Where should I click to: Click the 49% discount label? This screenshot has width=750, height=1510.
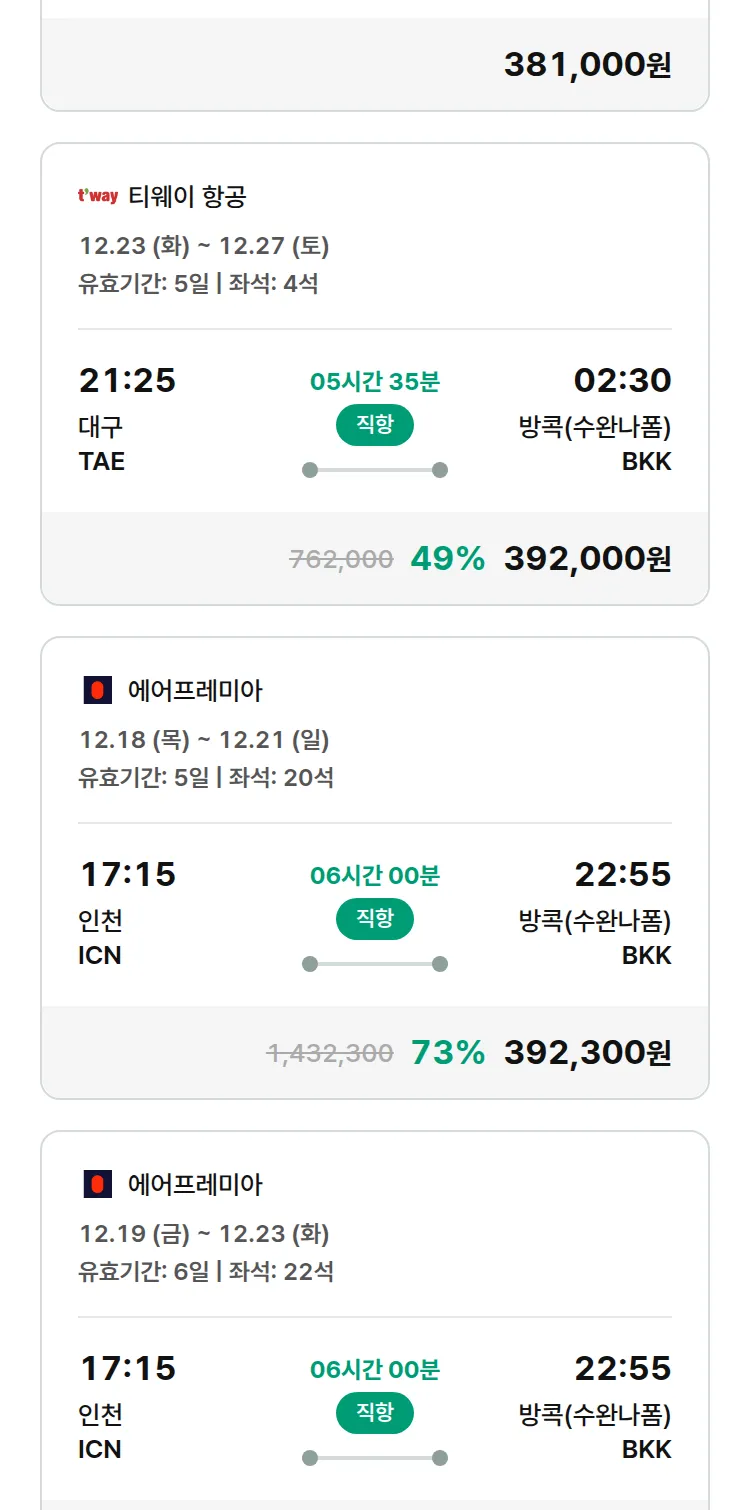[447, 559]
